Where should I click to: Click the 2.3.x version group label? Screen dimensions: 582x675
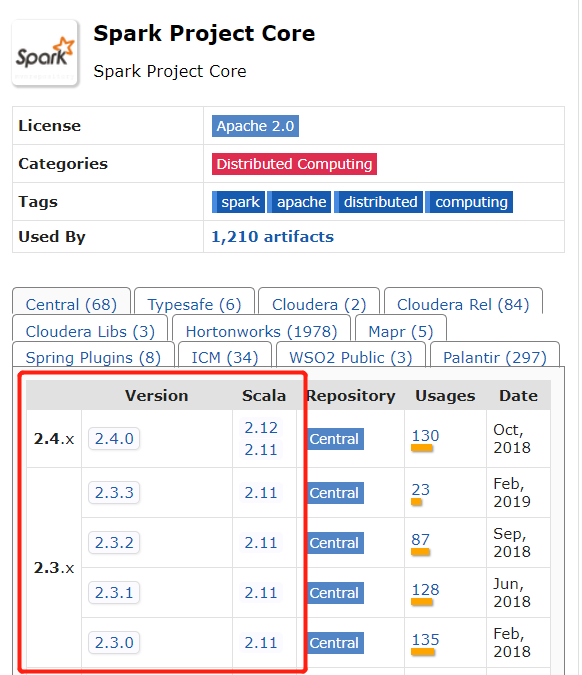54,568
